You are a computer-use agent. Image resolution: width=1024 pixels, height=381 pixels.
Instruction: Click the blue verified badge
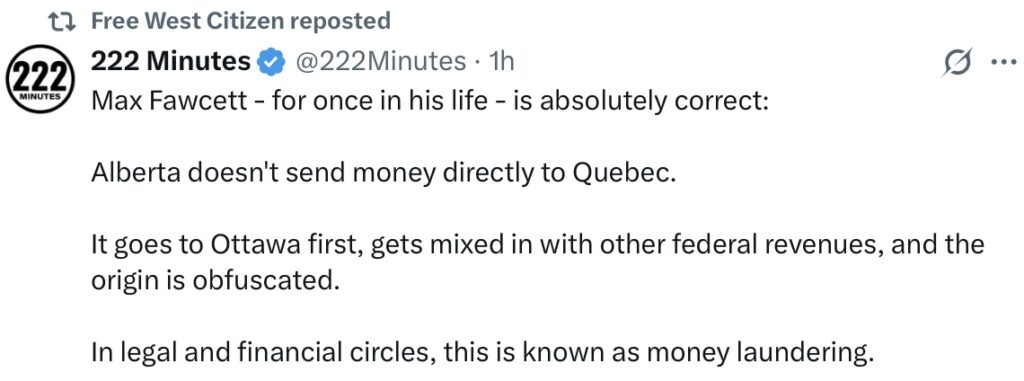tap(272, 62)
